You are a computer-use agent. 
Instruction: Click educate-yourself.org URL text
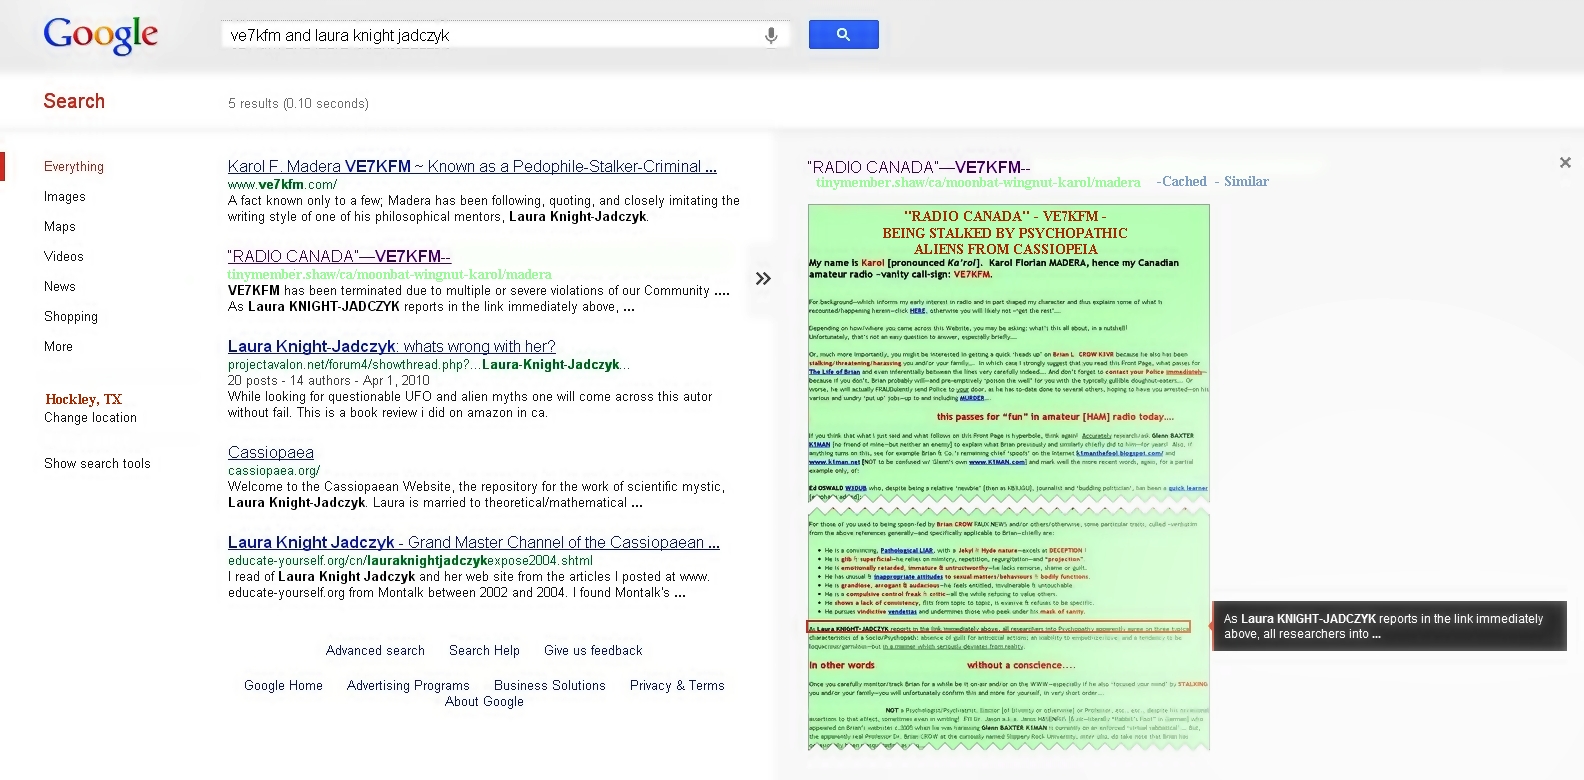pyautogui.click(x=410, y=561)
